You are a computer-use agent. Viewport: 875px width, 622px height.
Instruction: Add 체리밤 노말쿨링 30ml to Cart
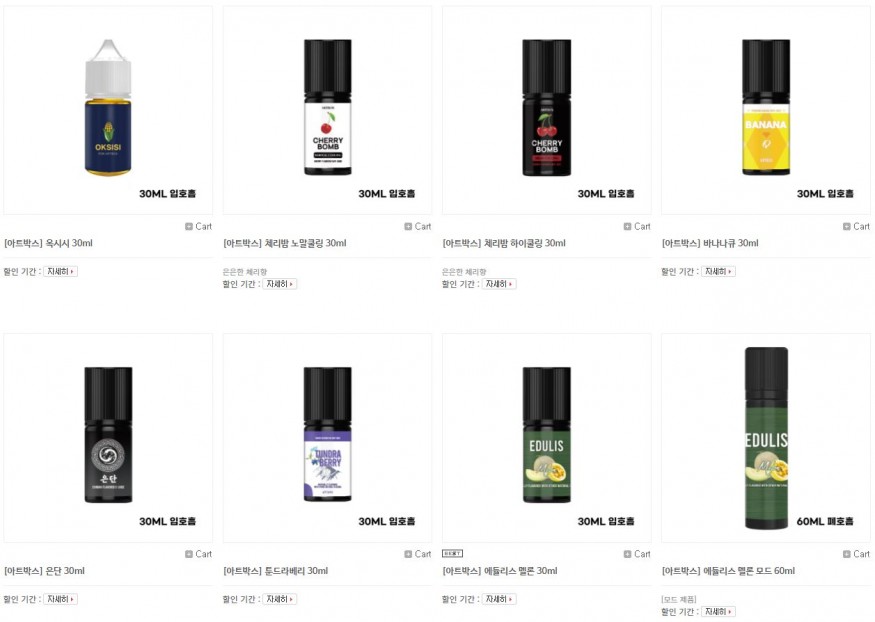[418, 226]
